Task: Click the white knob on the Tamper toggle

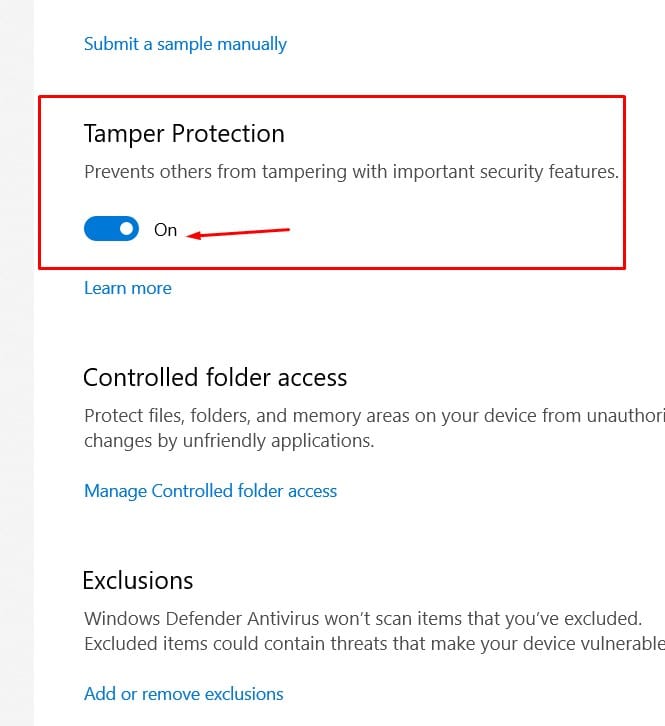Action: 126,229
